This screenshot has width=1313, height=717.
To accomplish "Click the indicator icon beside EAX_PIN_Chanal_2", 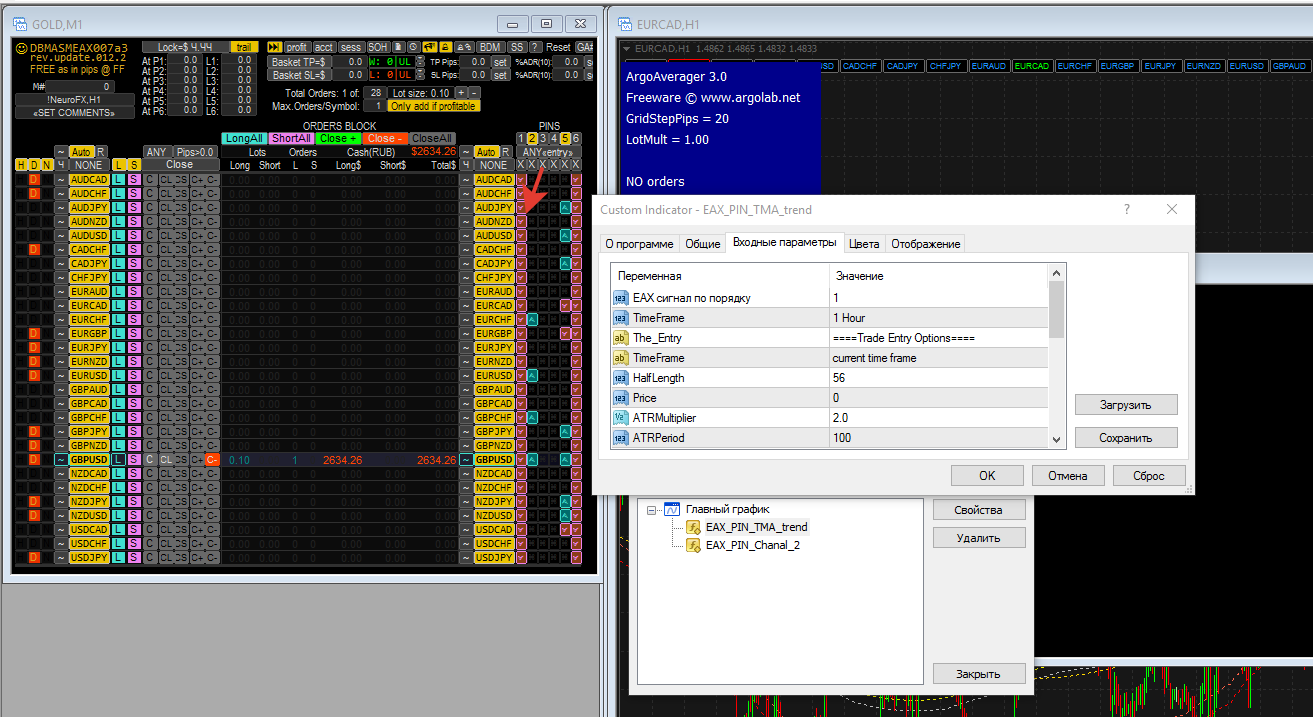I will [x=693, y=546].
